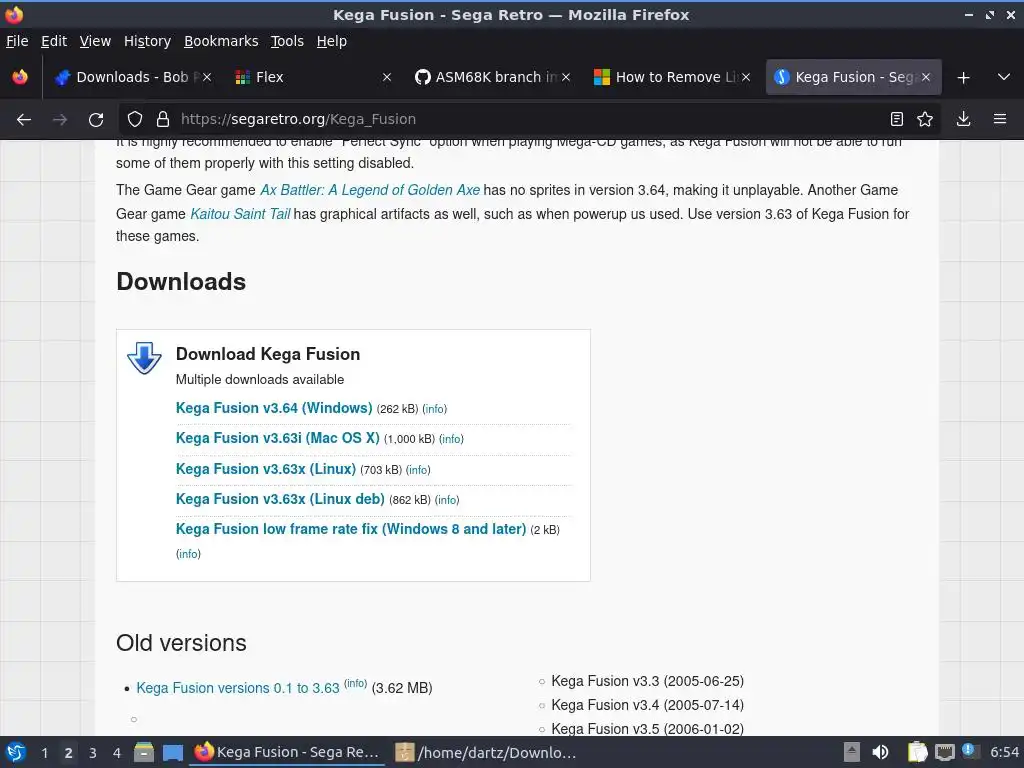Open the tracking protection shield
Image resolution: width=1024 pixels, height=768 pixels.
[135, 120]
